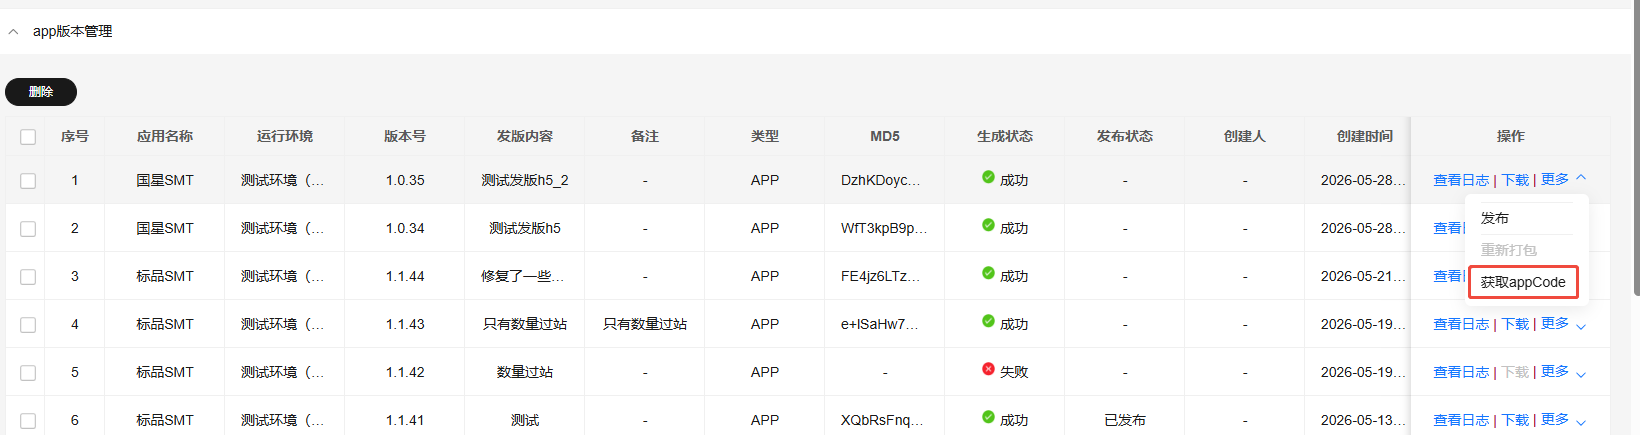Image resolution: width=1640 pixels, height=435 pixels.
Task: Expand 更多 for version 1.1.41
Action: click(x=1564, y=419)
